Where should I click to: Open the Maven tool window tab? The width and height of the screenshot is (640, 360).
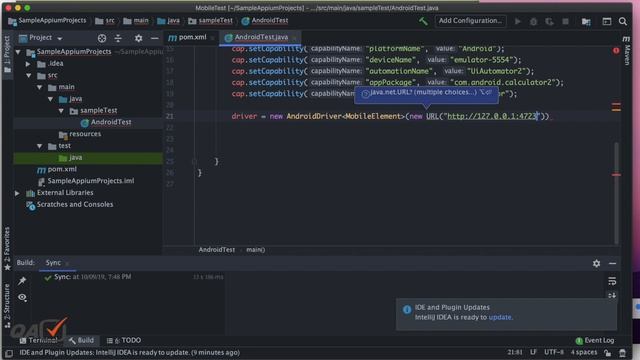[627, 50]
